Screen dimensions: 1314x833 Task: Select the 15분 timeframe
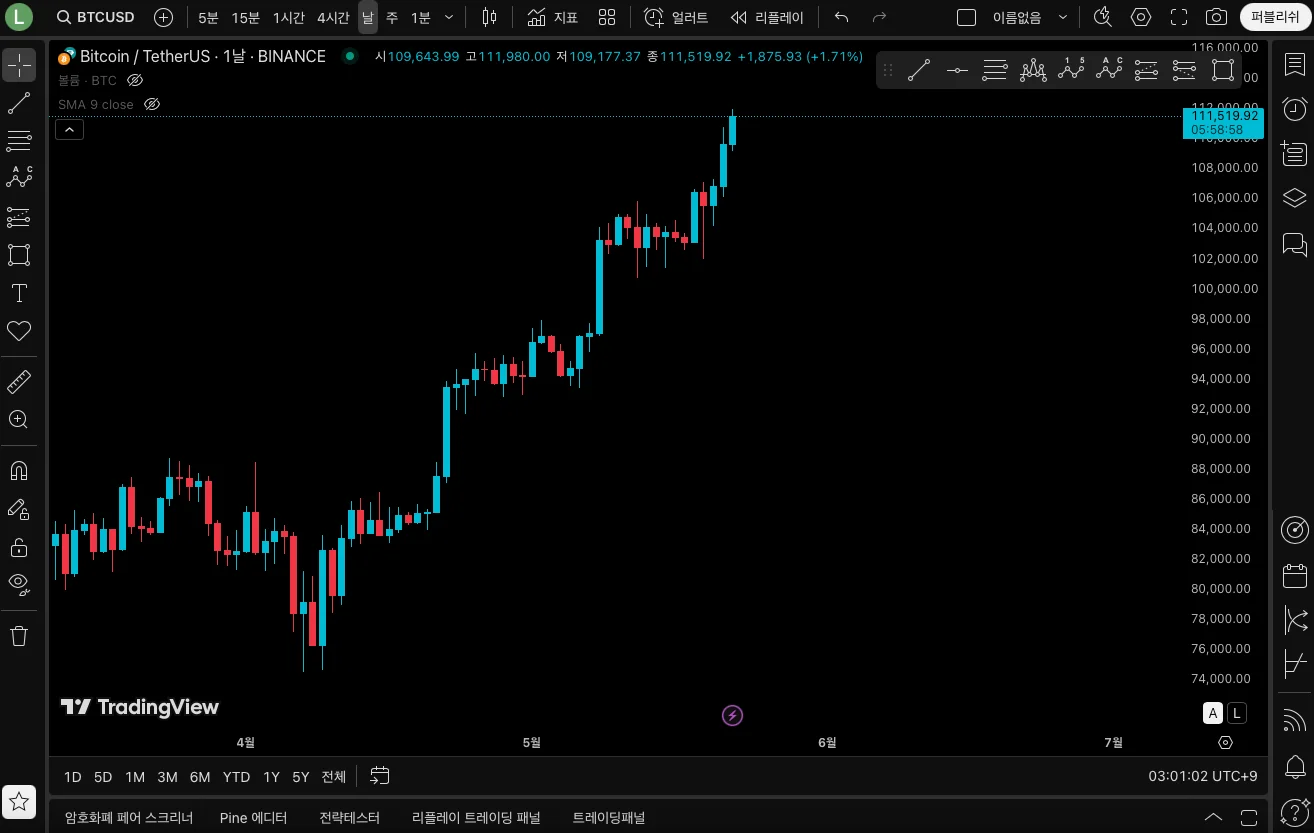245,17
